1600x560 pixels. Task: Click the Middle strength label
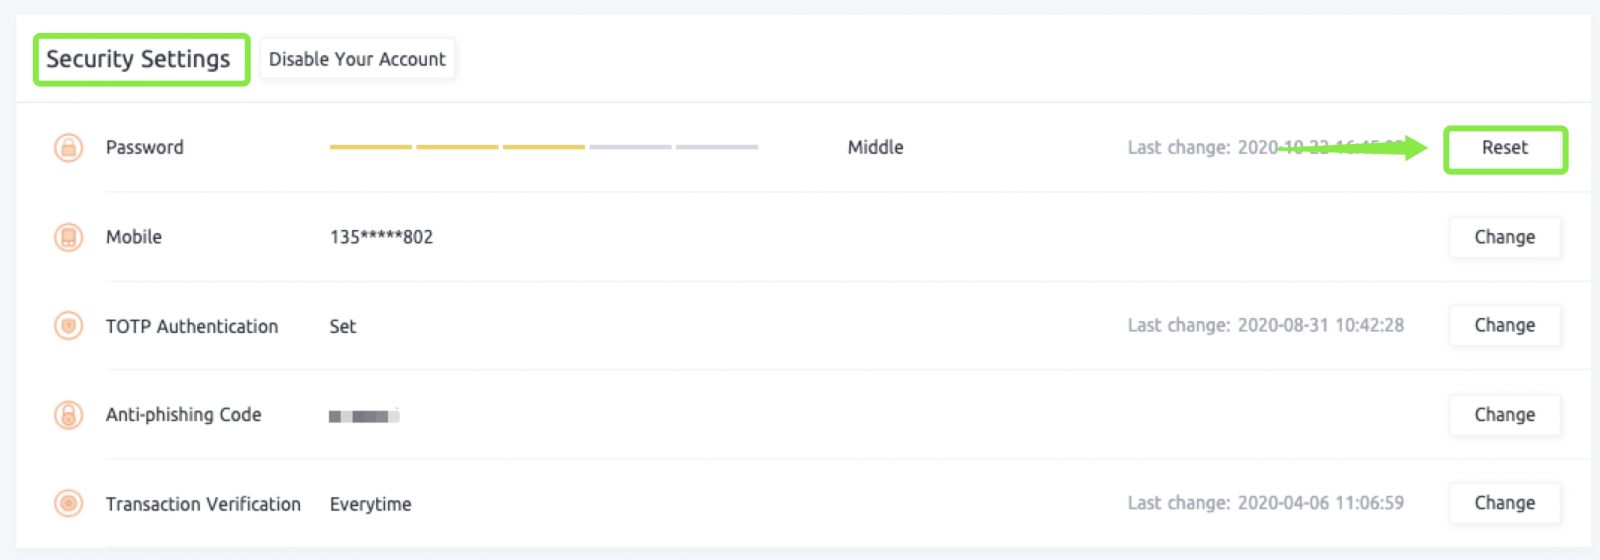[x=875, y=147]
